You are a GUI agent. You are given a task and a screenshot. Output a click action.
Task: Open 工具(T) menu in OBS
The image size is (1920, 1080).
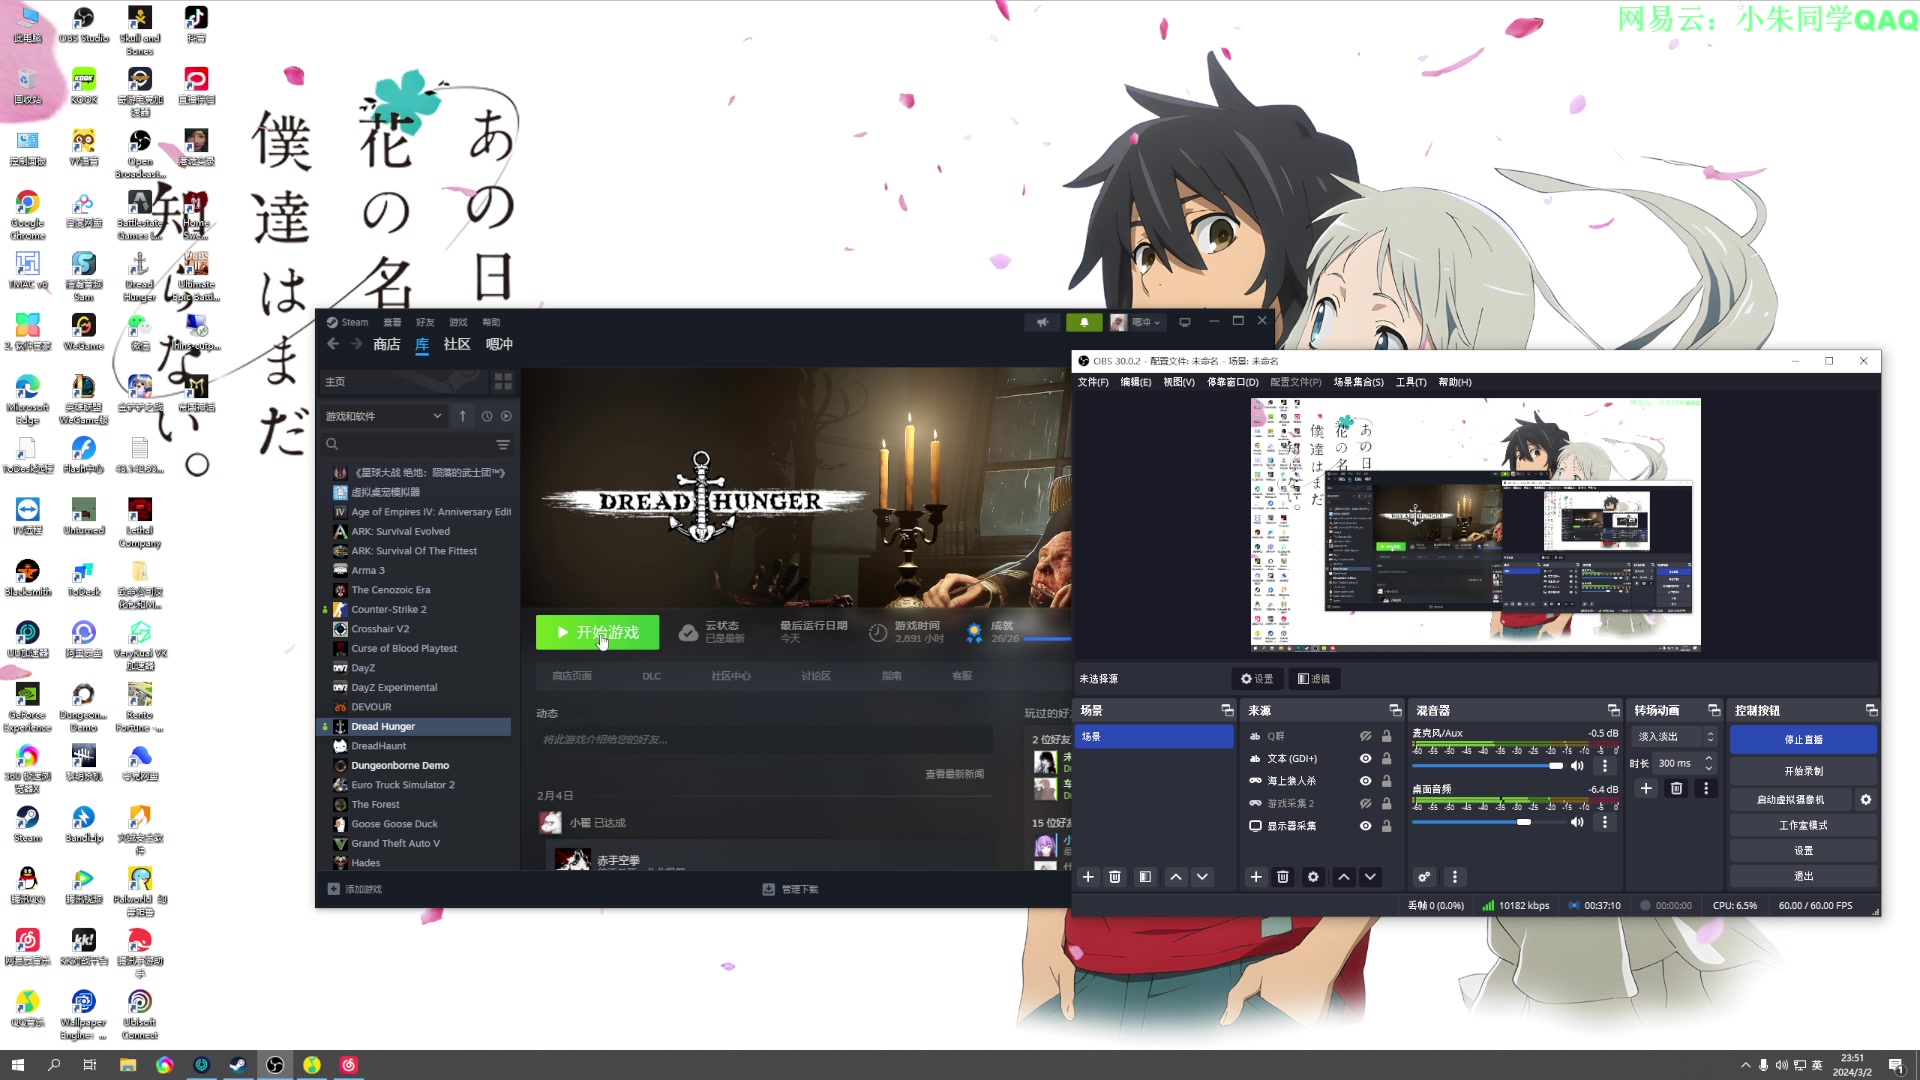(x=1411, y=382)
